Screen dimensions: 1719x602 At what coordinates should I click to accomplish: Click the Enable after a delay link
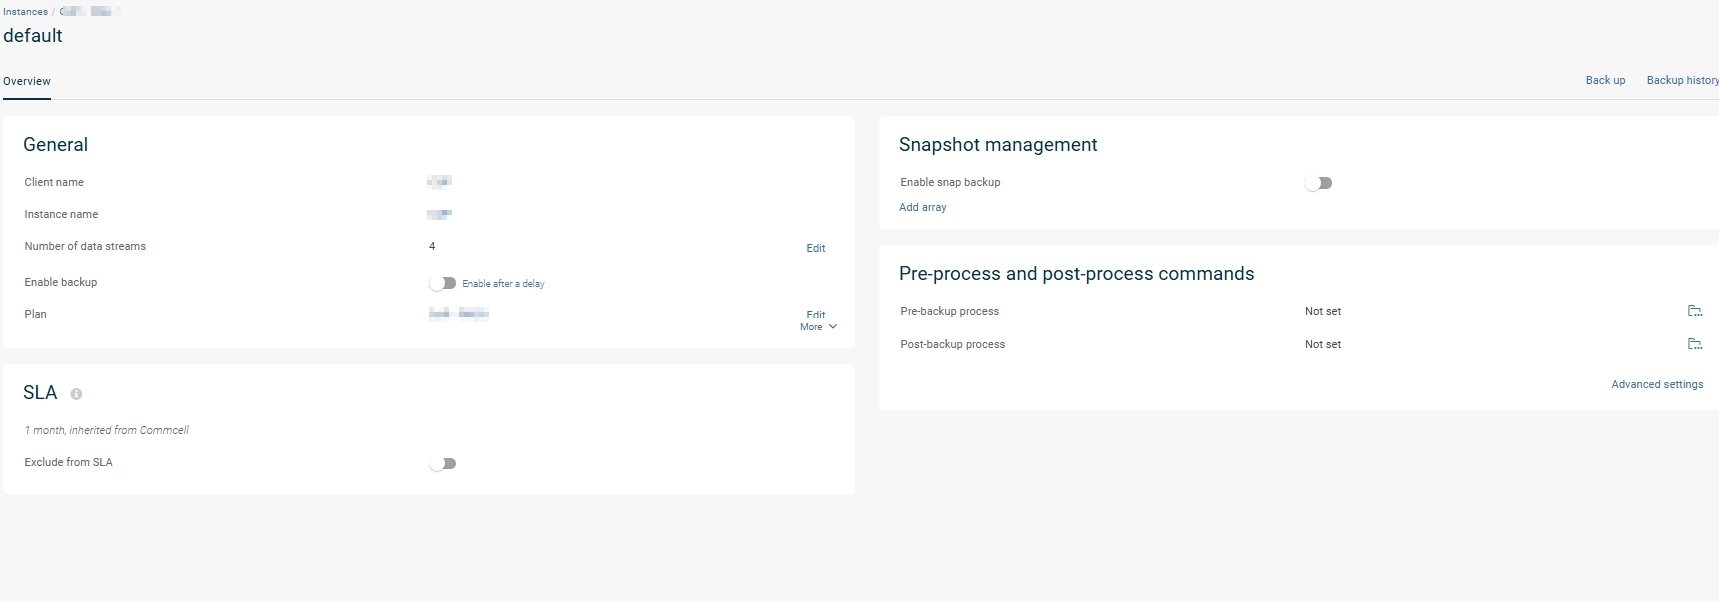(503, 284)
